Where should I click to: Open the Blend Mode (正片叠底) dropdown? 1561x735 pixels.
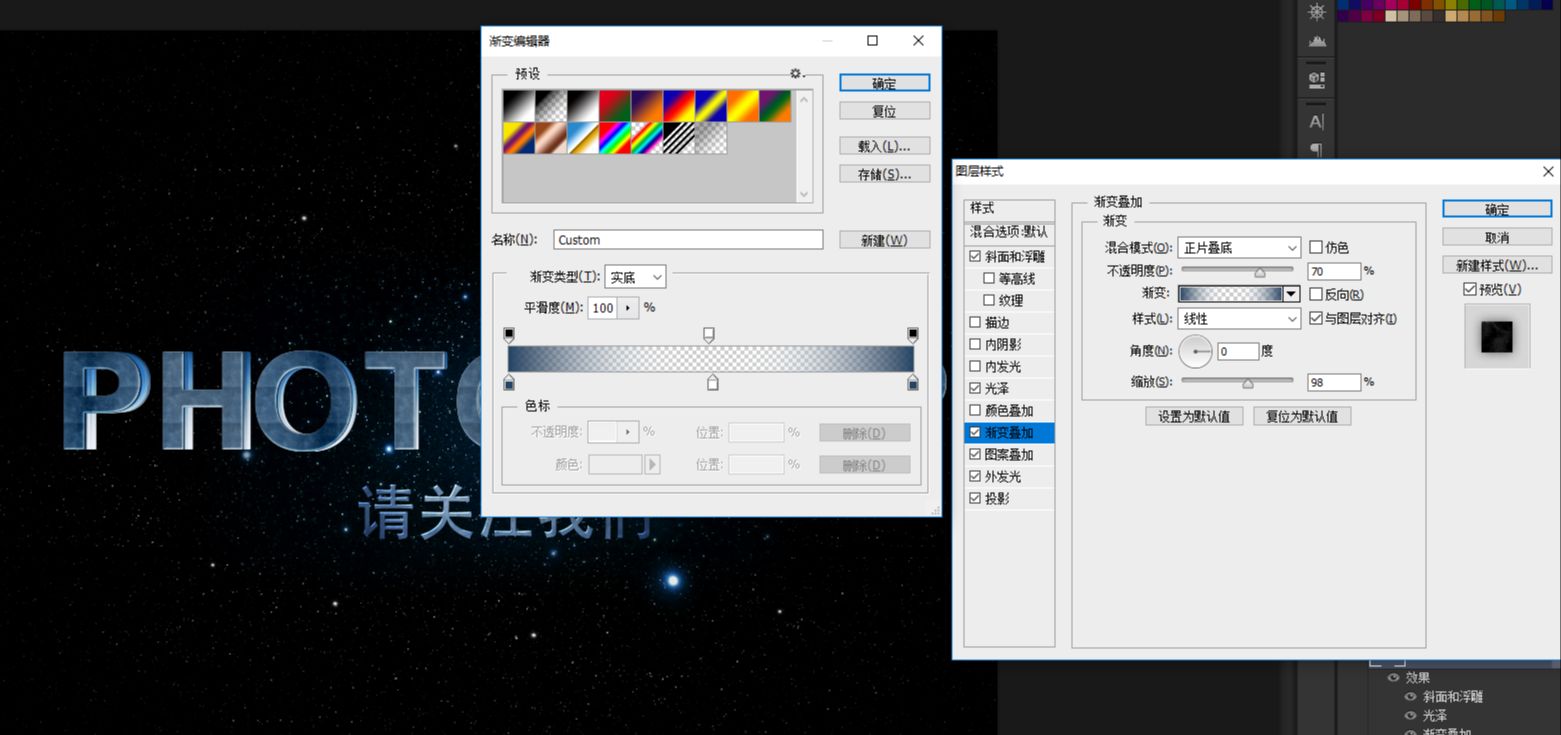point(1239,247)
